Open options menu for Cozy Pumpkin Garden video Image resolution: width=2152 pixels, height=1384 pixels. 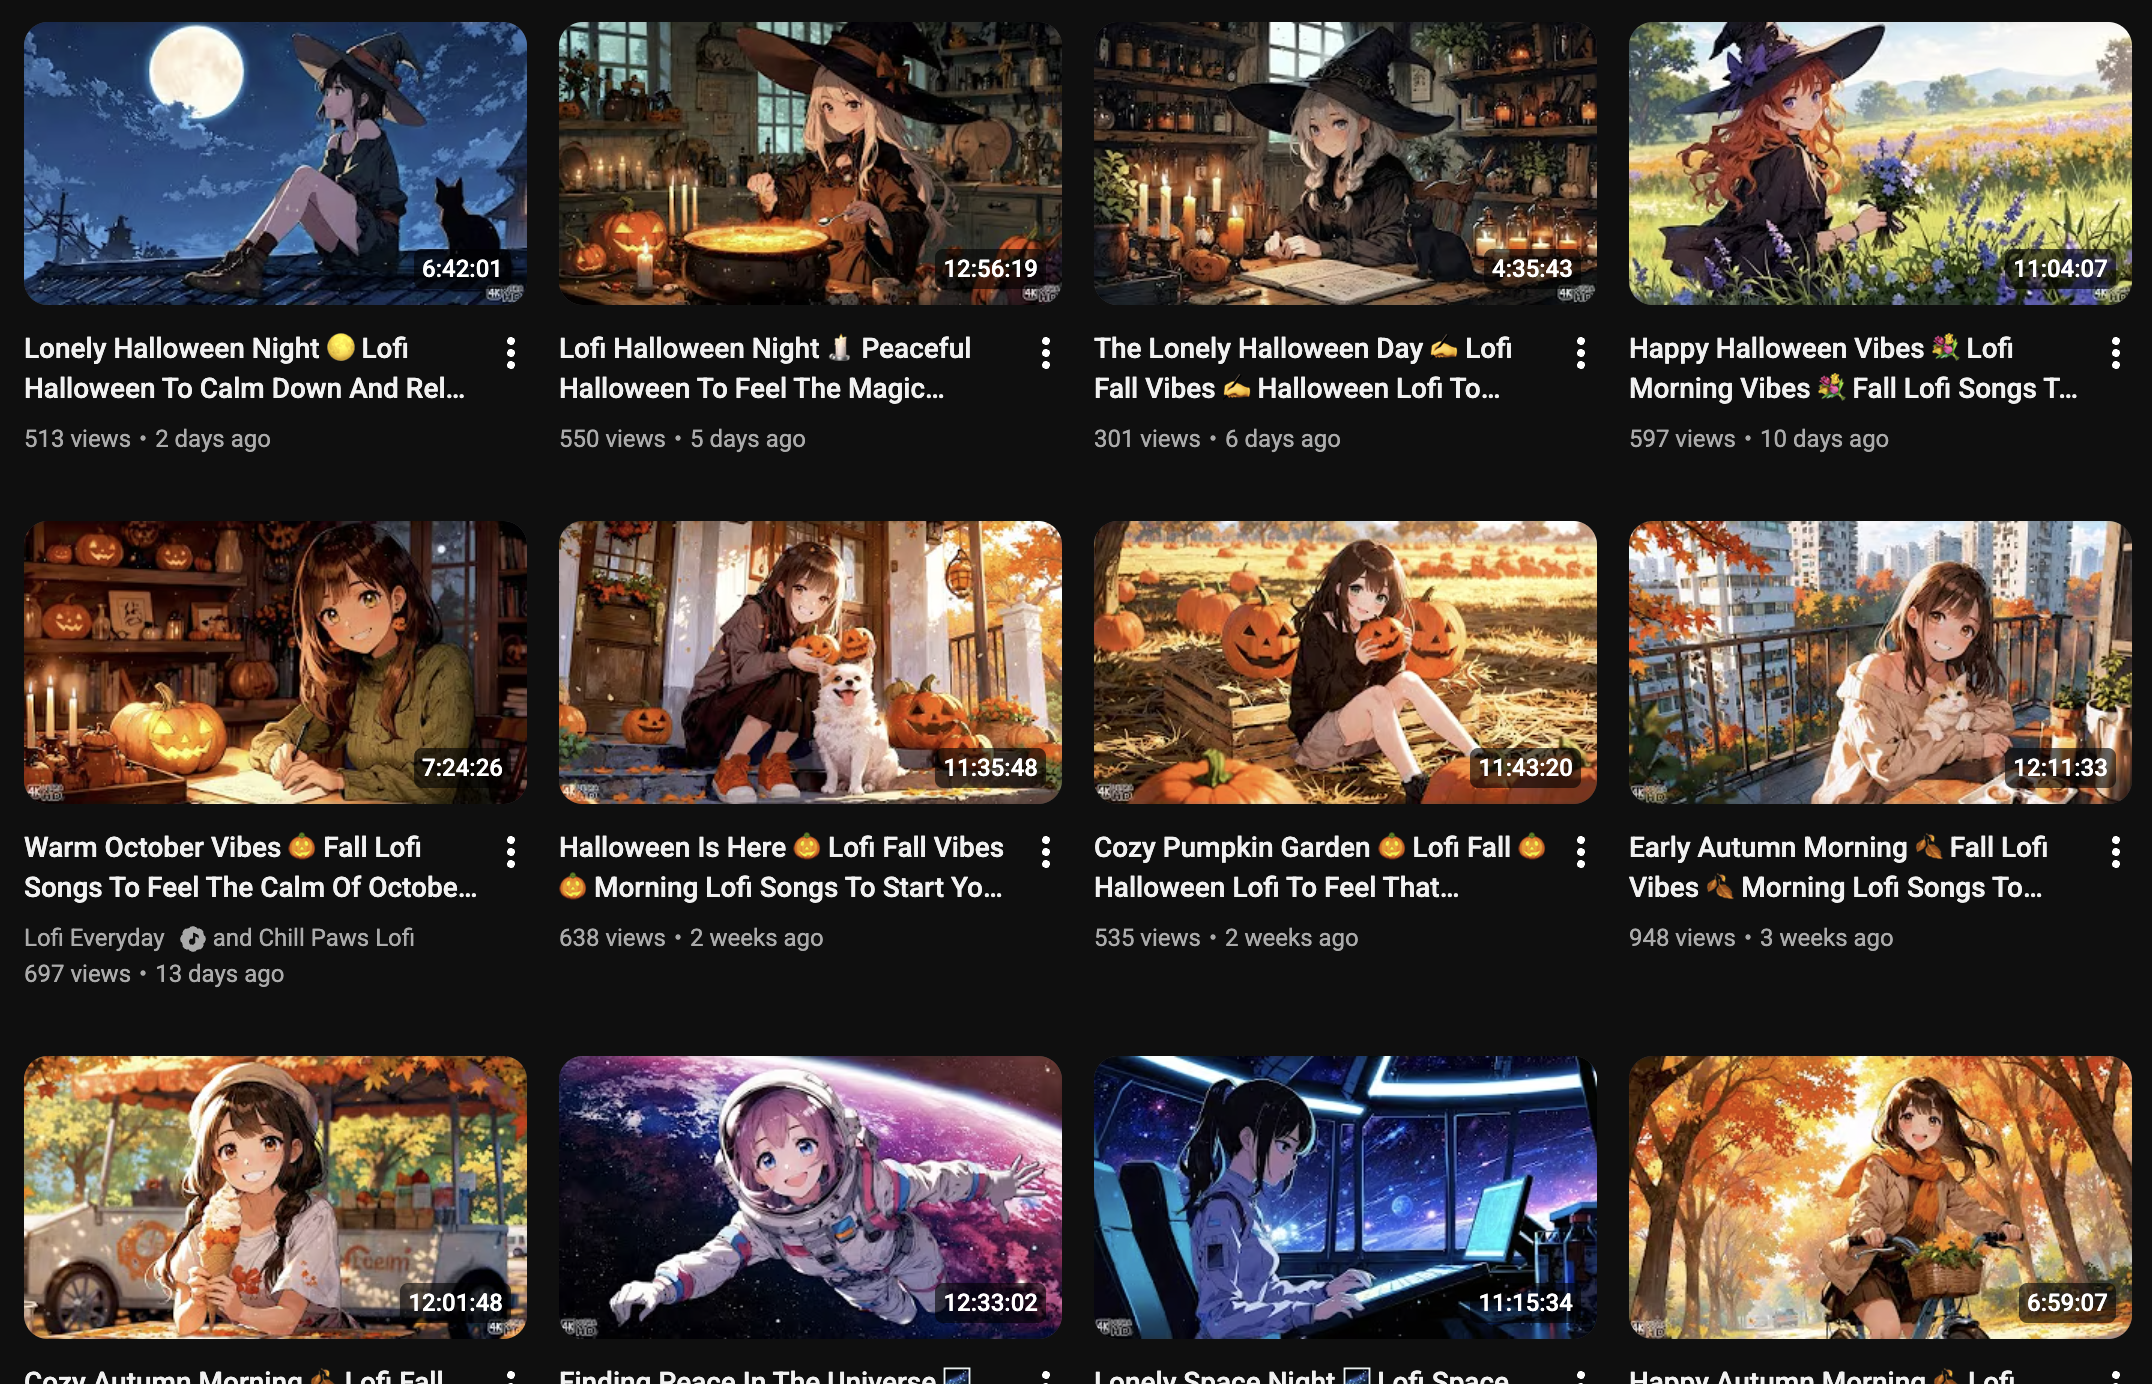(x=1581, y=851)
